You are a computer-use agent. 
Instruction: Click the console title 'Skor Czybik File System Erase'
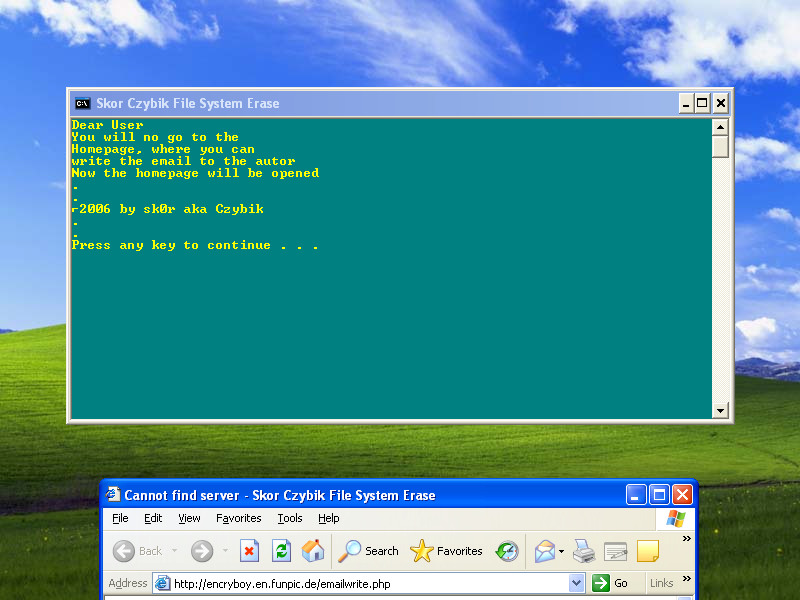(x=188, y=104)
